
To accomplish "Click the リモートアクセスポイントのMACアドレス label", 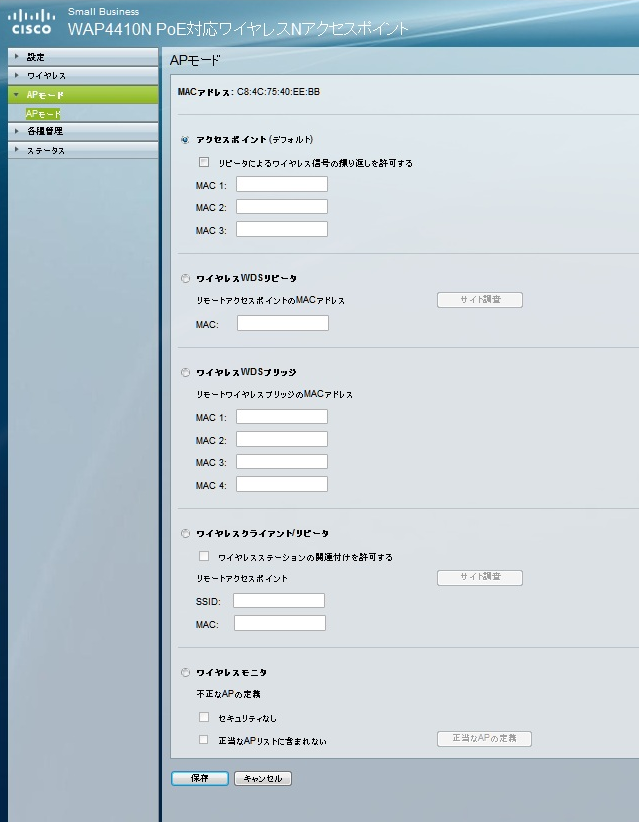I will (x=270, y=300).
